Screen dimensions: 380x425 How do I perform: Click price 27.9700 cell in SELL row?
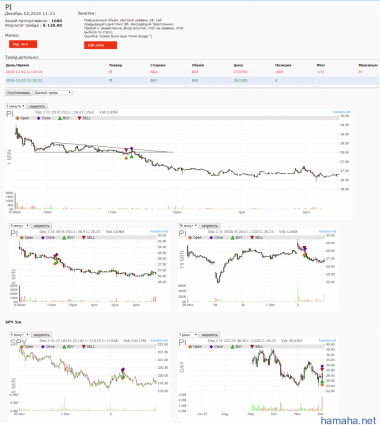click(241, 72)
